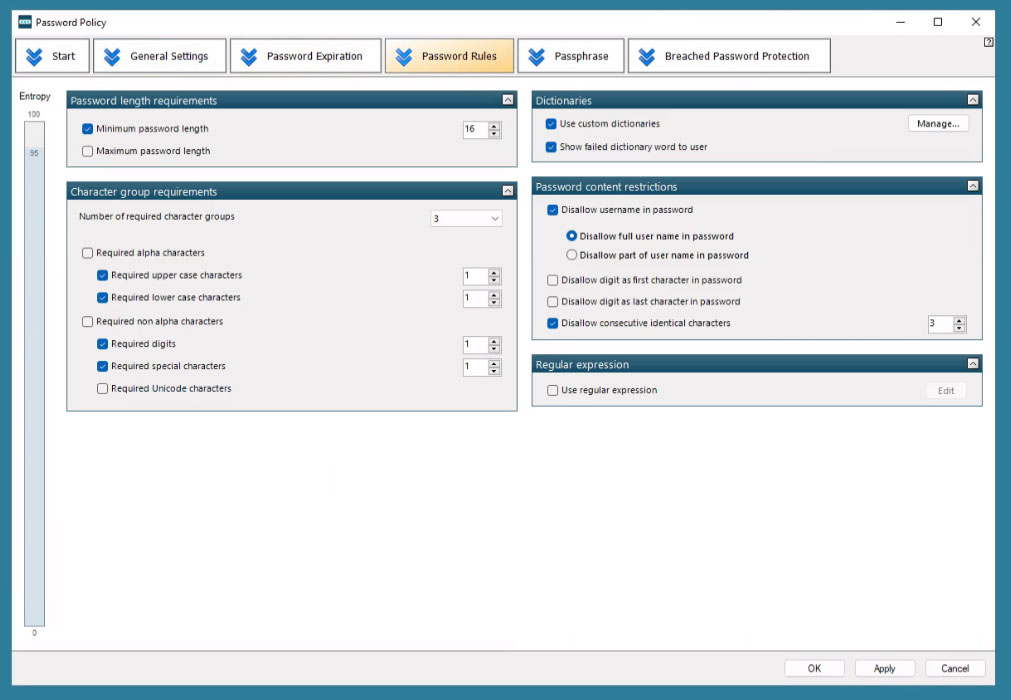Click the Number of required character groups label
This screenshot has height=700, width=1011.
(157, 217)
